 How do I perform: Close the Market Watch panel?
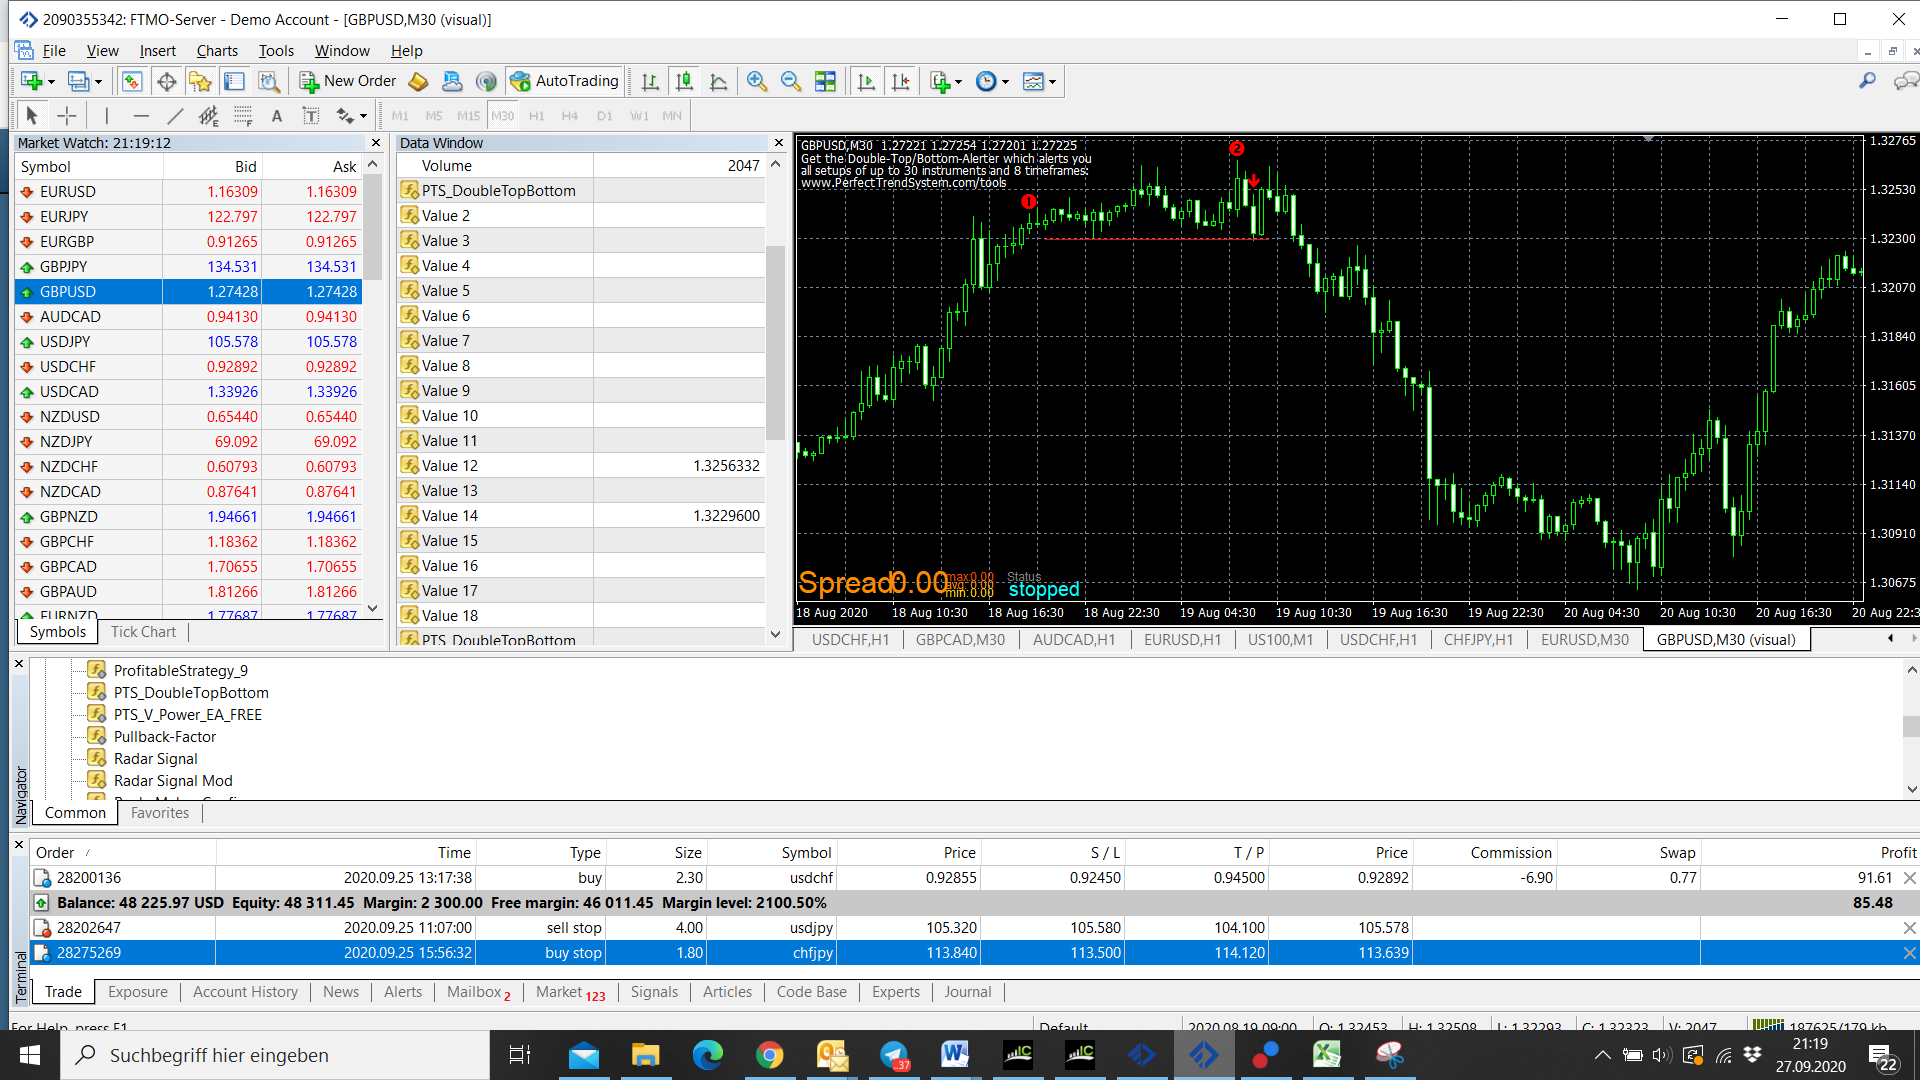375,143
